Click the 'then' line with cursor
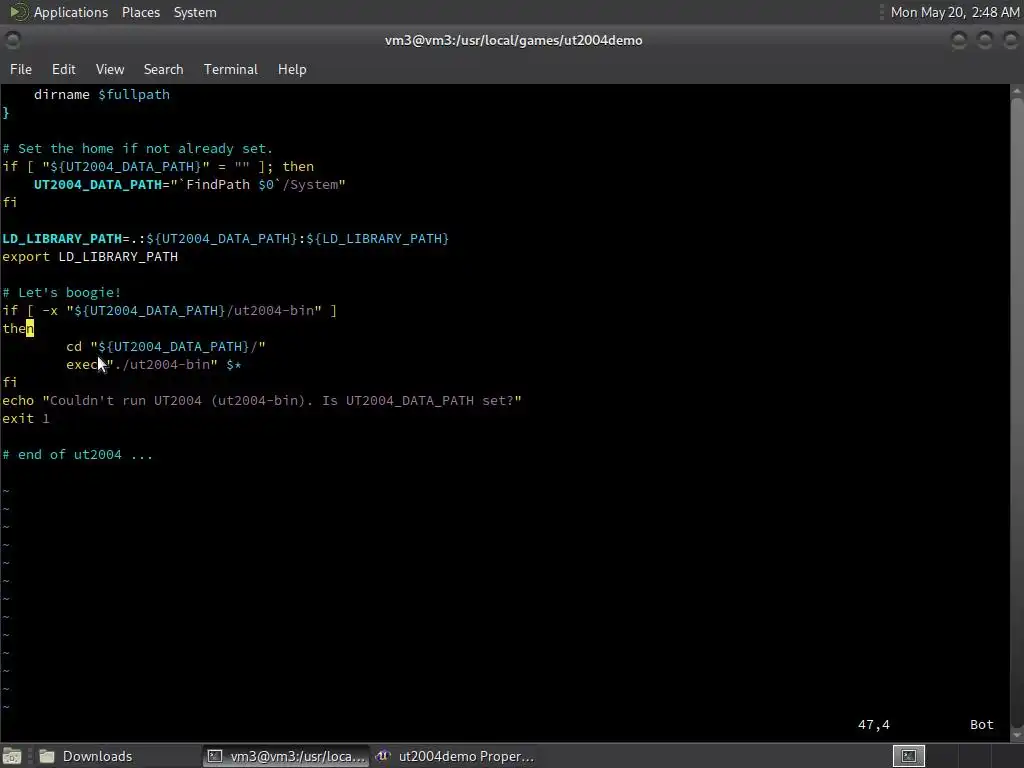Viewport: 1024px width, 768px height. coord(18,328)
